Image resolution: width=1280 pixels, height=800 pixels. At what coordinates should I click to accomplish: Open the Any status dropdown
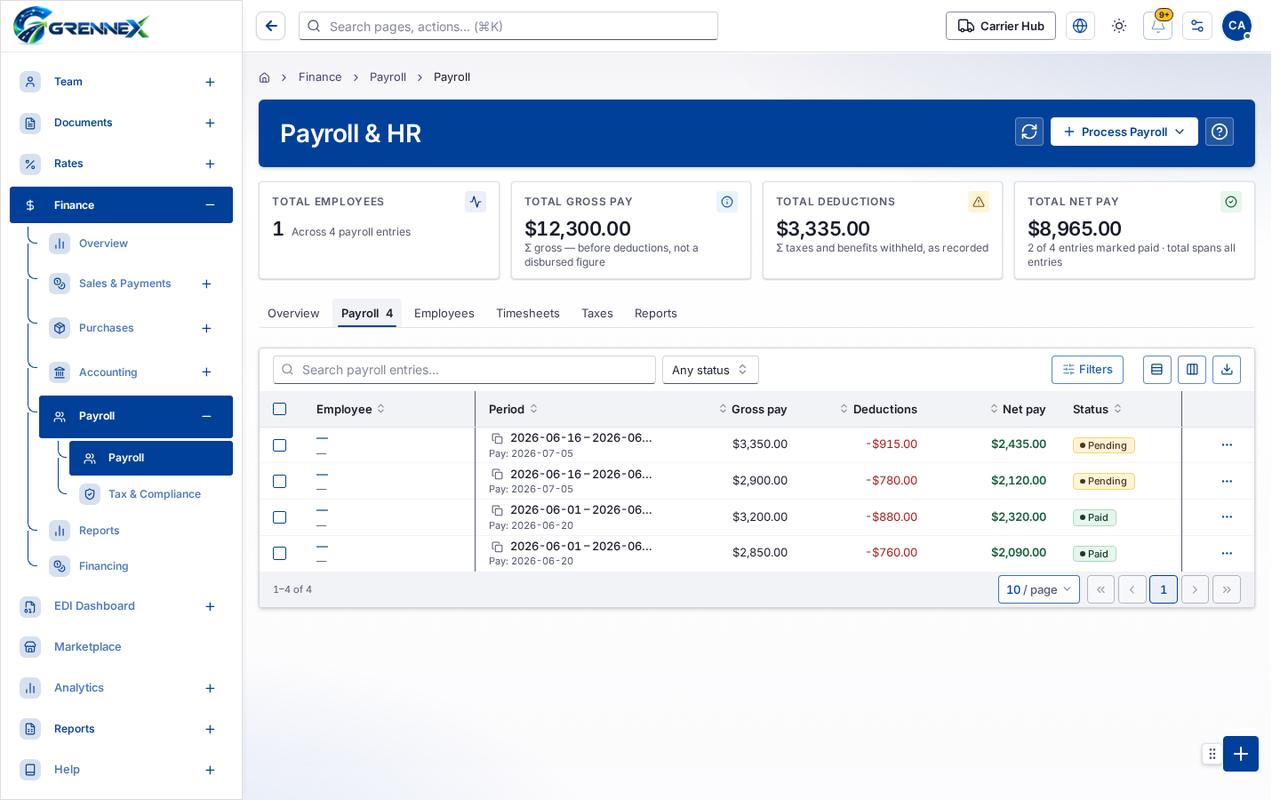[710, 370]
